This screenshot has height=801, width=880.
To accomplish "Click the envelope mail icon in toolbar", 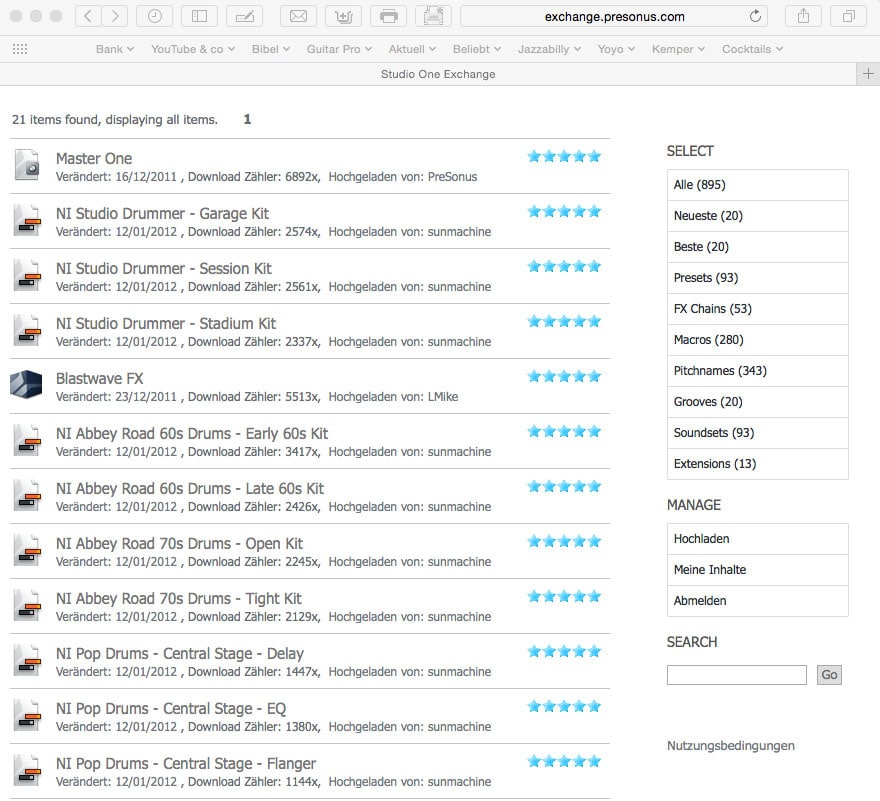I will 298,16.
